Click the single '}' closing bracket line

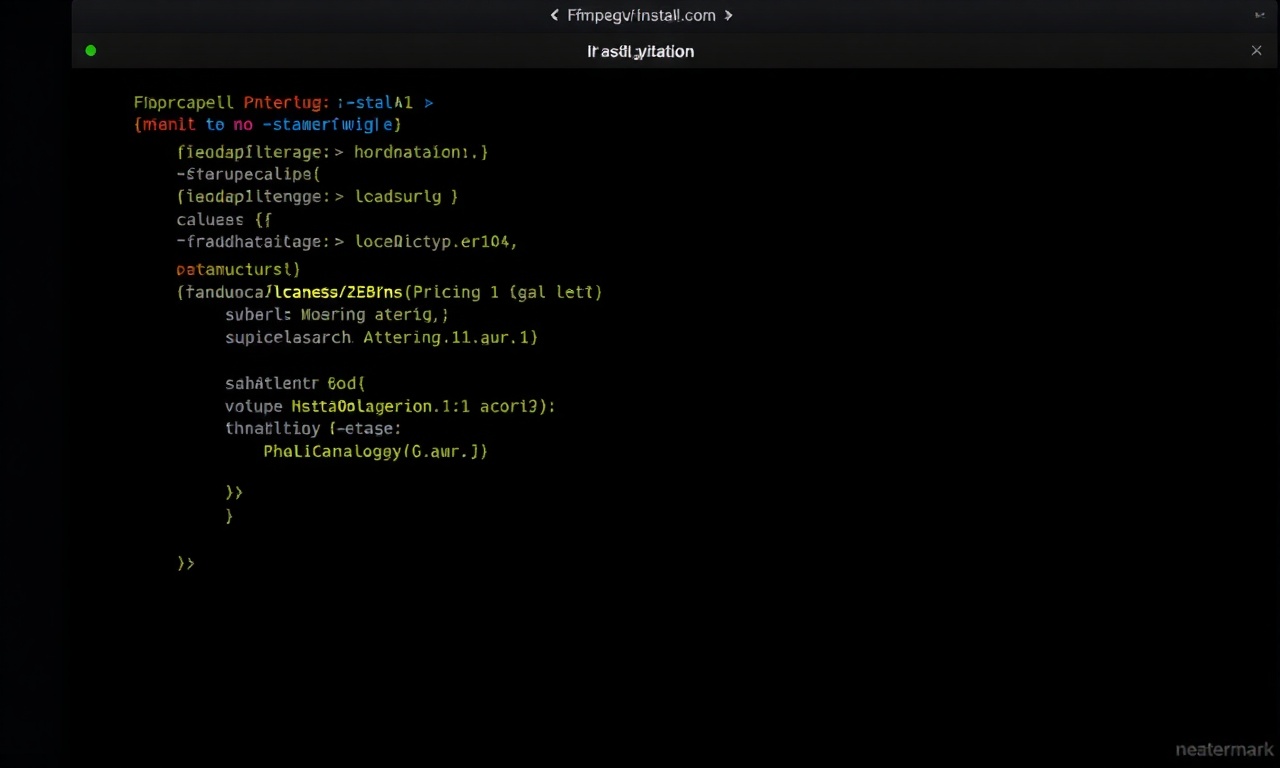click(229, 516)
